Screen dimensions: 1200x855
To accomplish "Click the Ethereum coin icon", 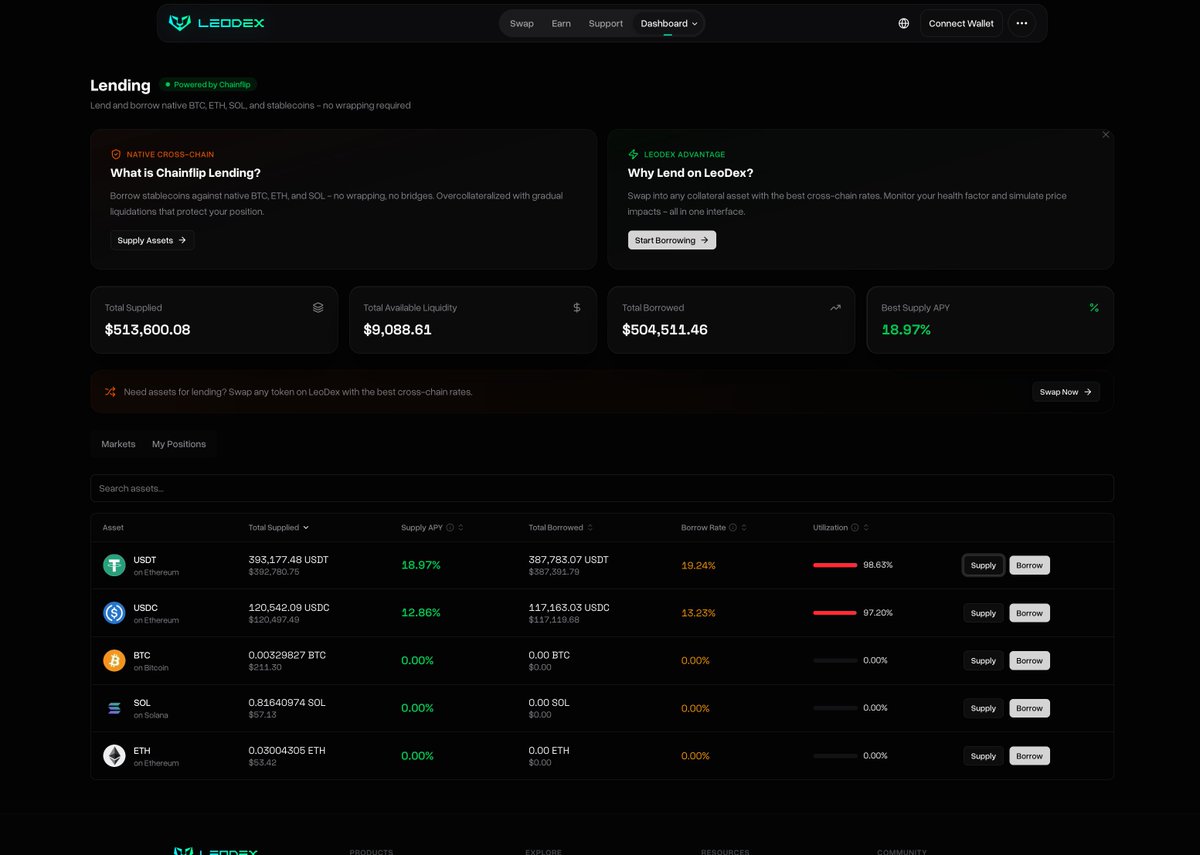I will (114, 756).
